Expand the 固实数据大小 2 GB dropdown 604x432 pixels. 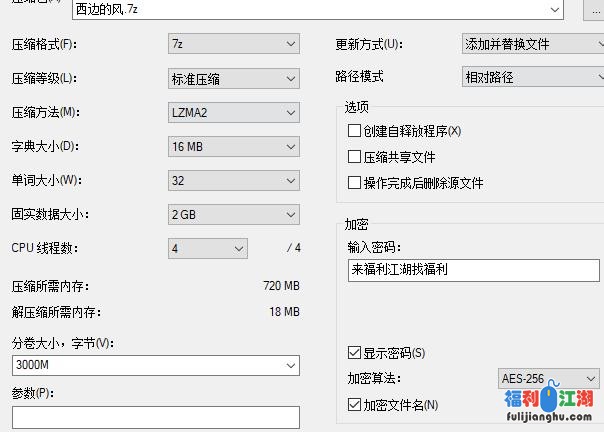pos(234,214)
